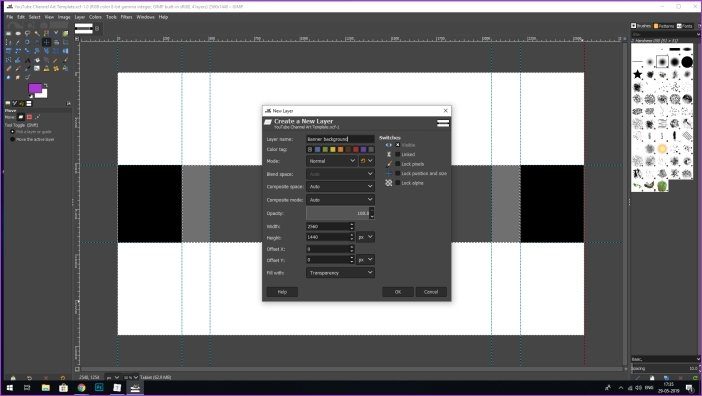This screenshot has width=702, height=396.
Task: Select the Ellipse Select tool
Action: 18,33
